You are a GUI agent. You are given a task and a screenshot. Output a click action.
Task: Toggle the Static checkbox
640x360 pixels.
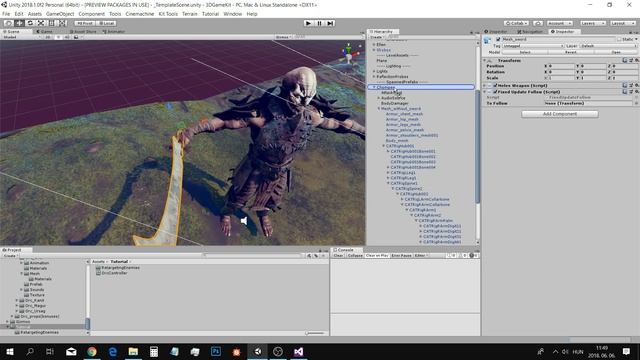[619, 39]
